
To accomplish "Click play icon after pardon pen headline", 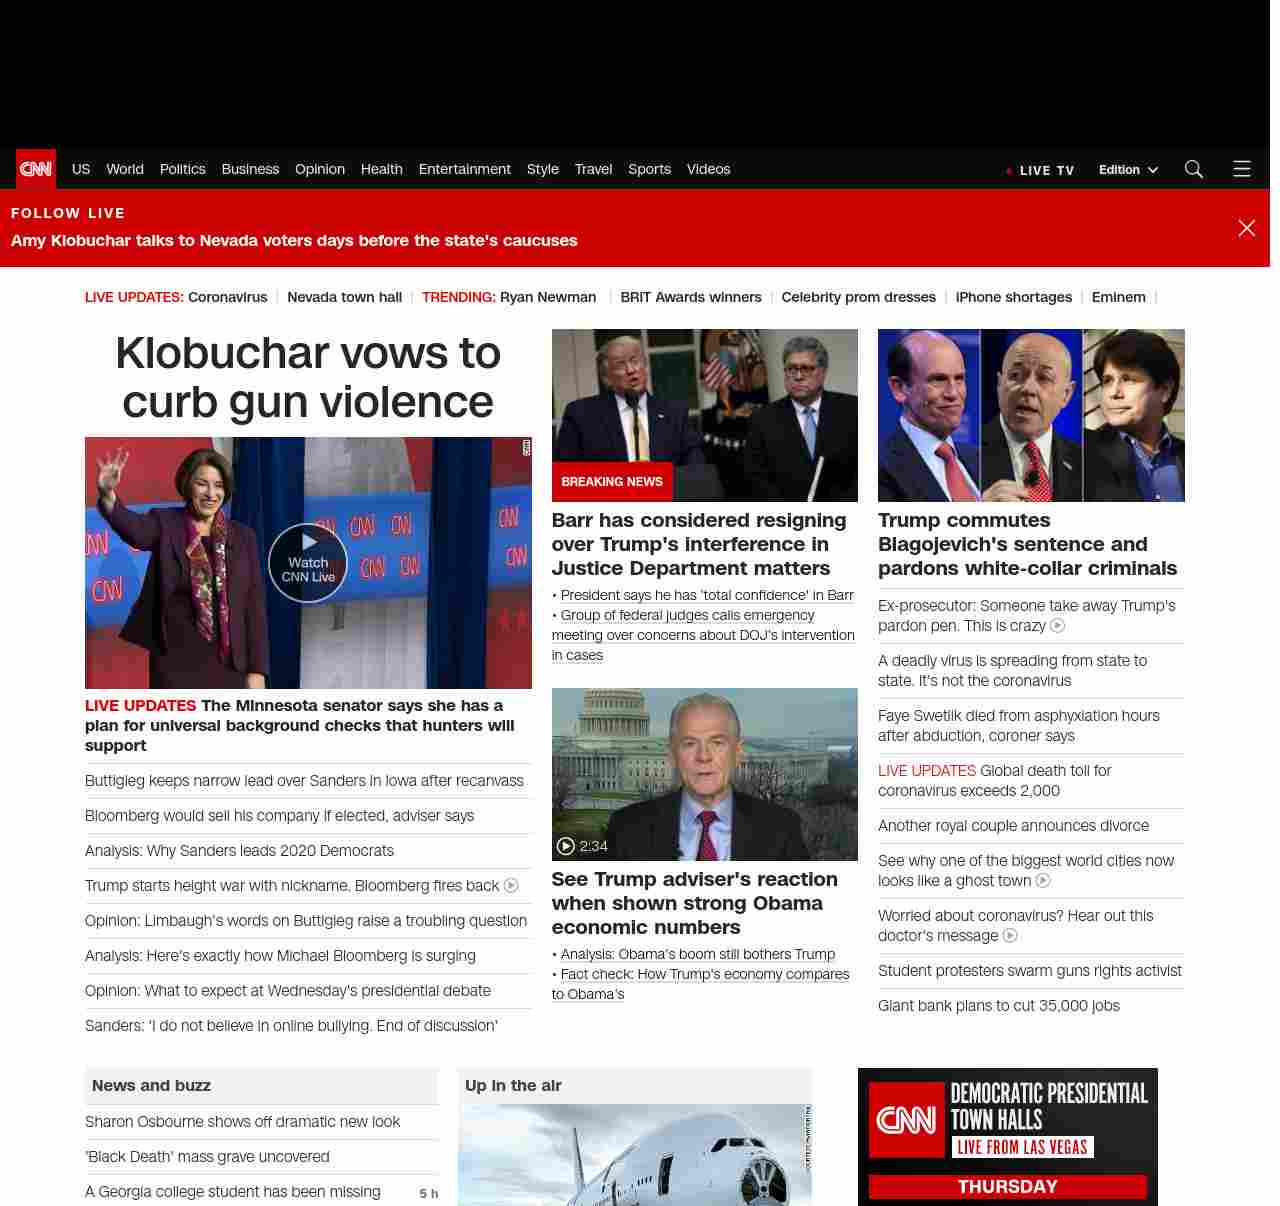I will 1057,626.
